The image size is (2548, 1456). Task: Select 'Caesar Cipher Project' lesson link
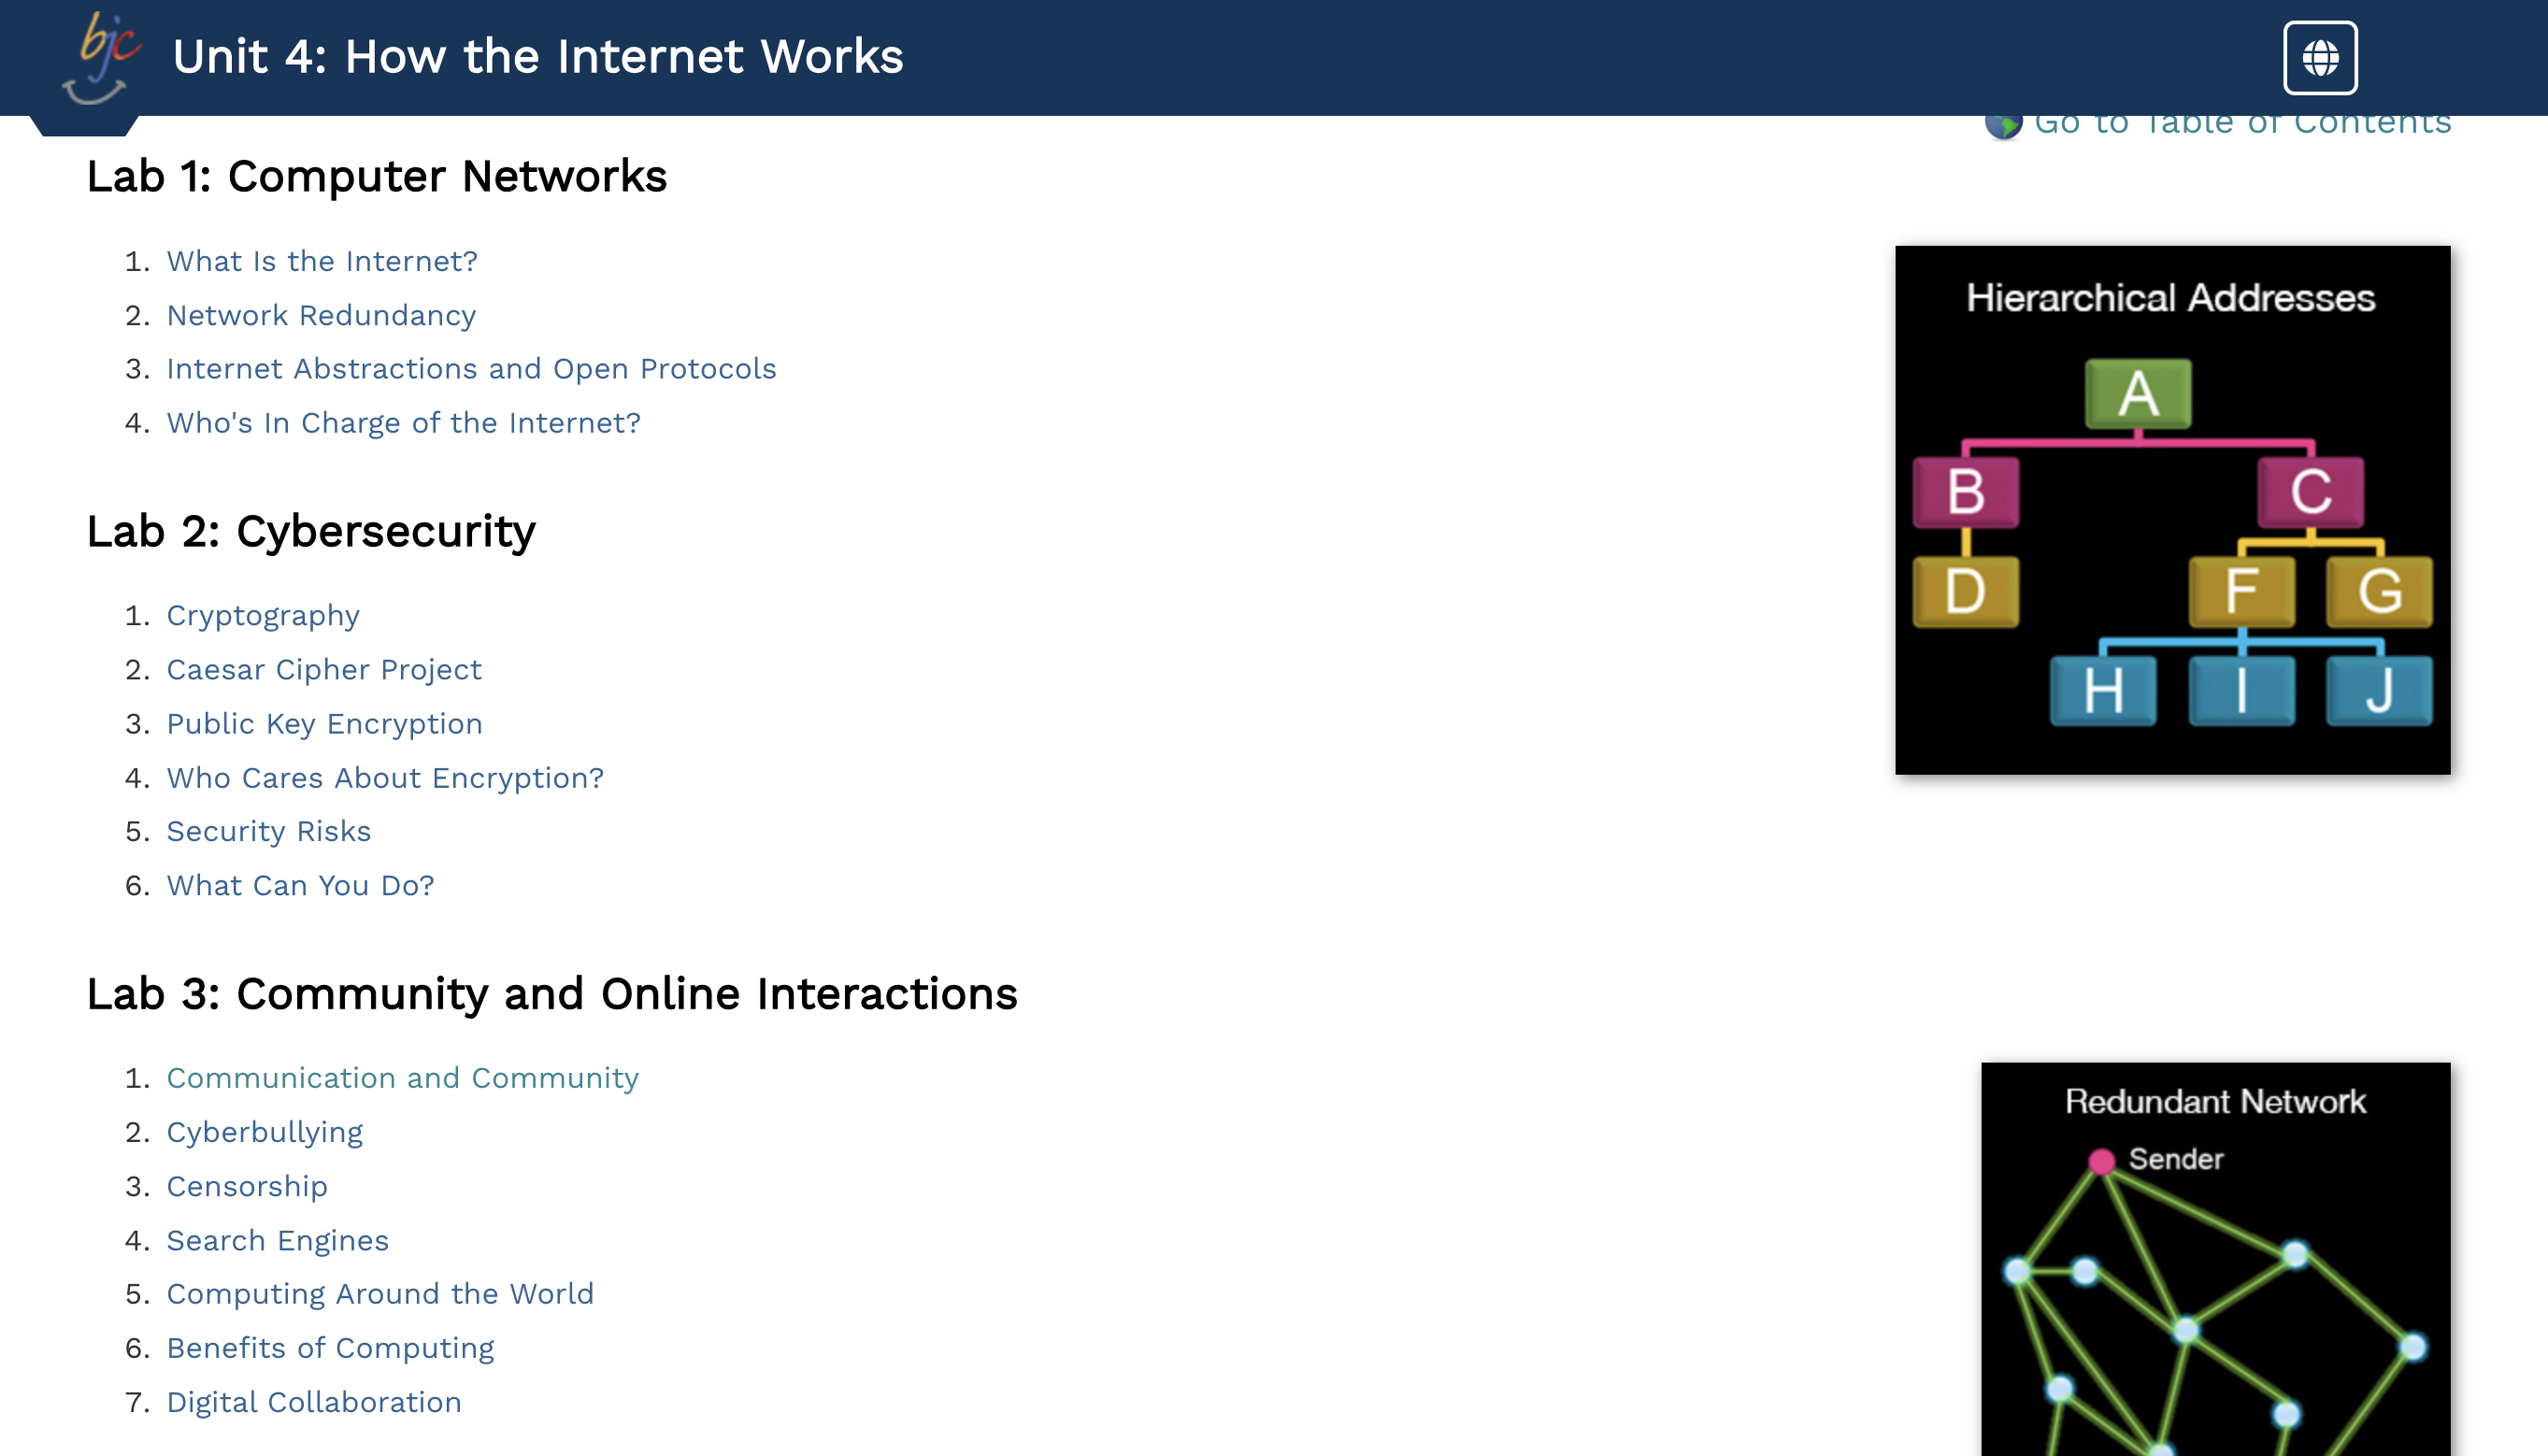pyautogui.click(x=323, y=668)
